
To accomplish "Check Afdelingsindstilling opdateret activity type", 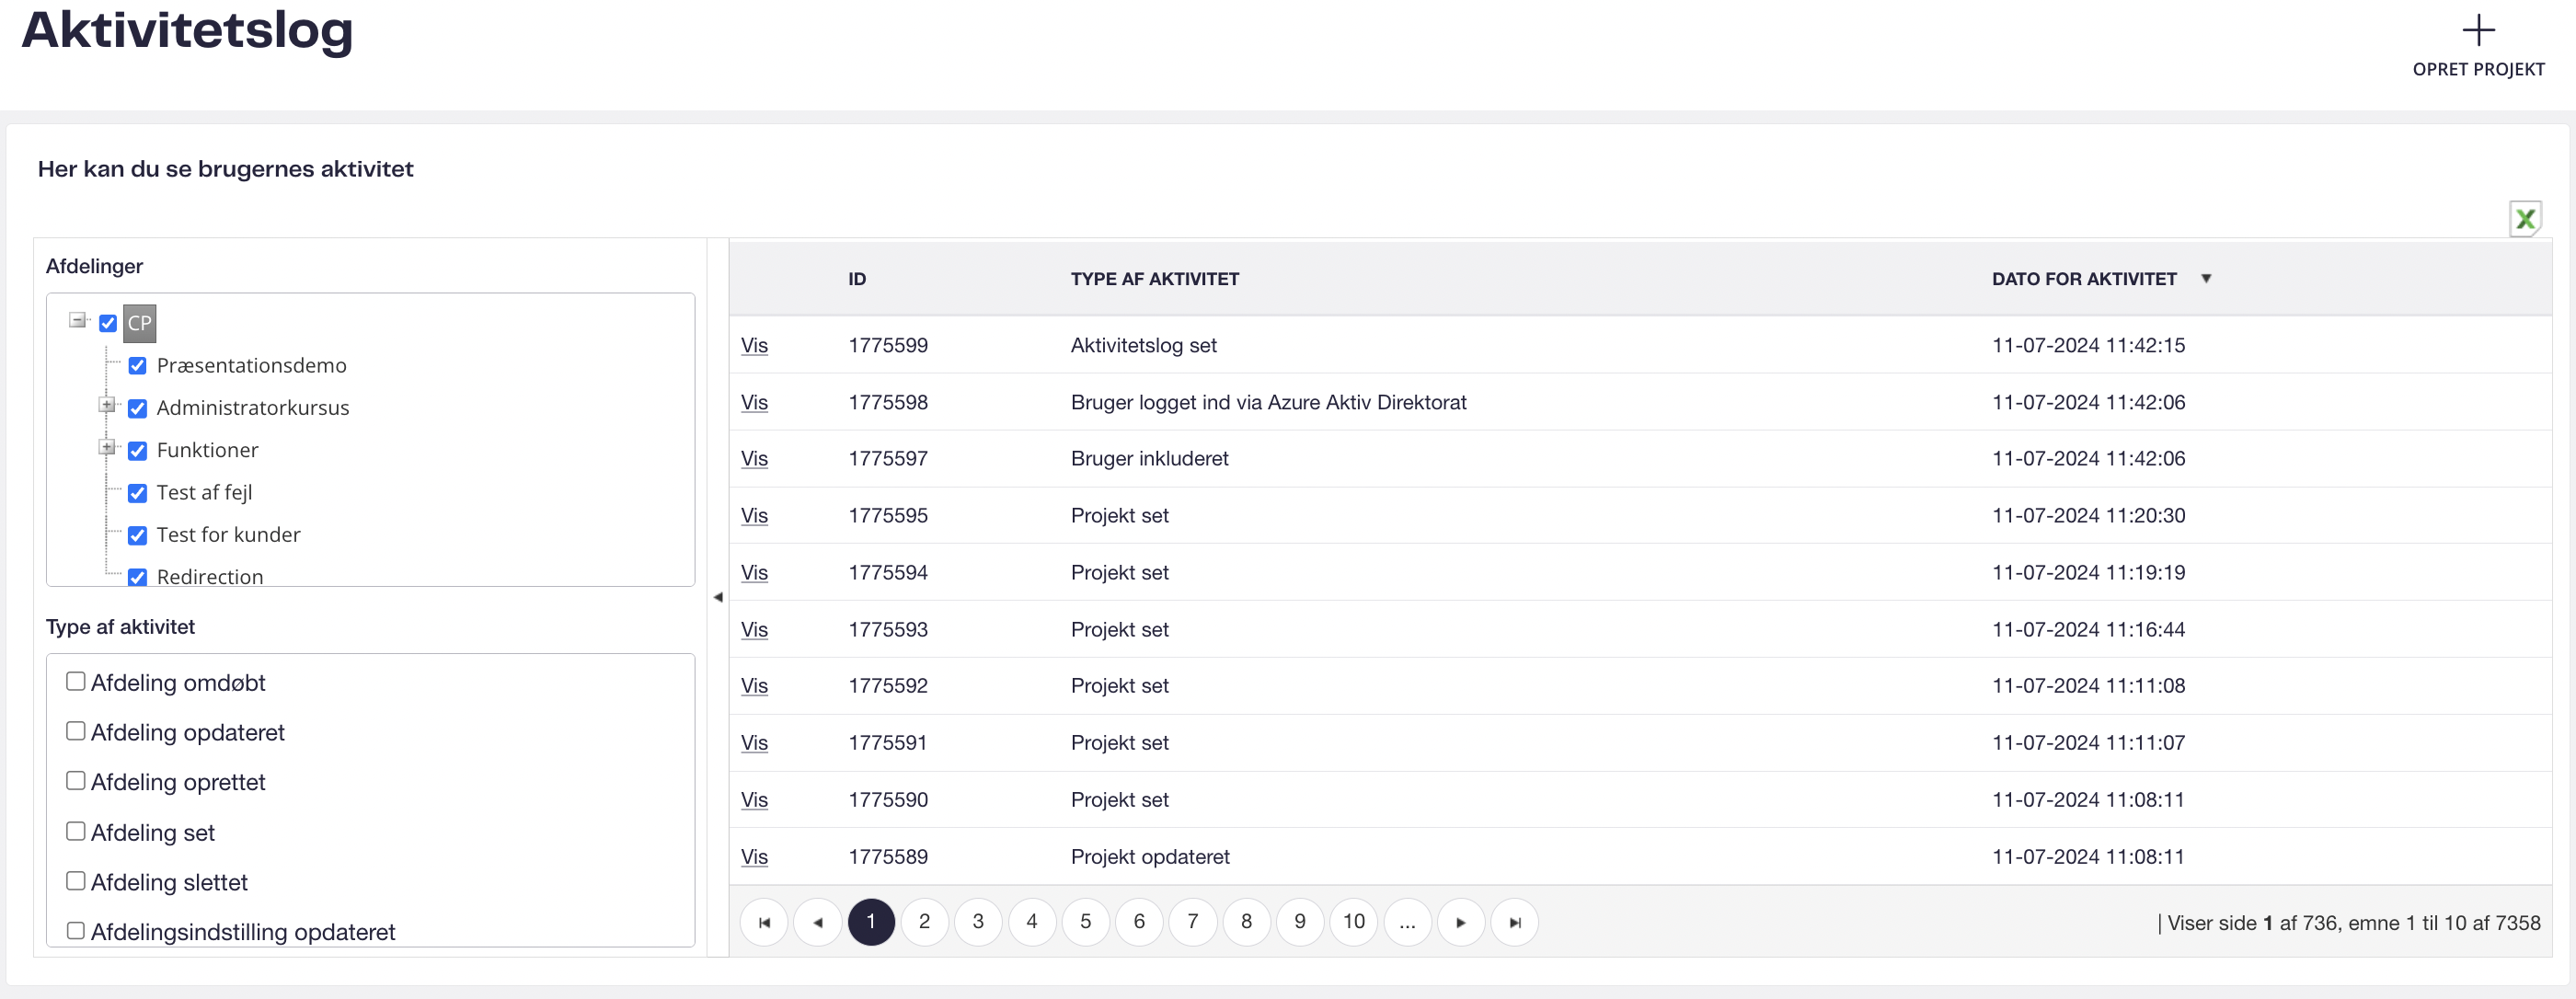I will pos(75,931).
